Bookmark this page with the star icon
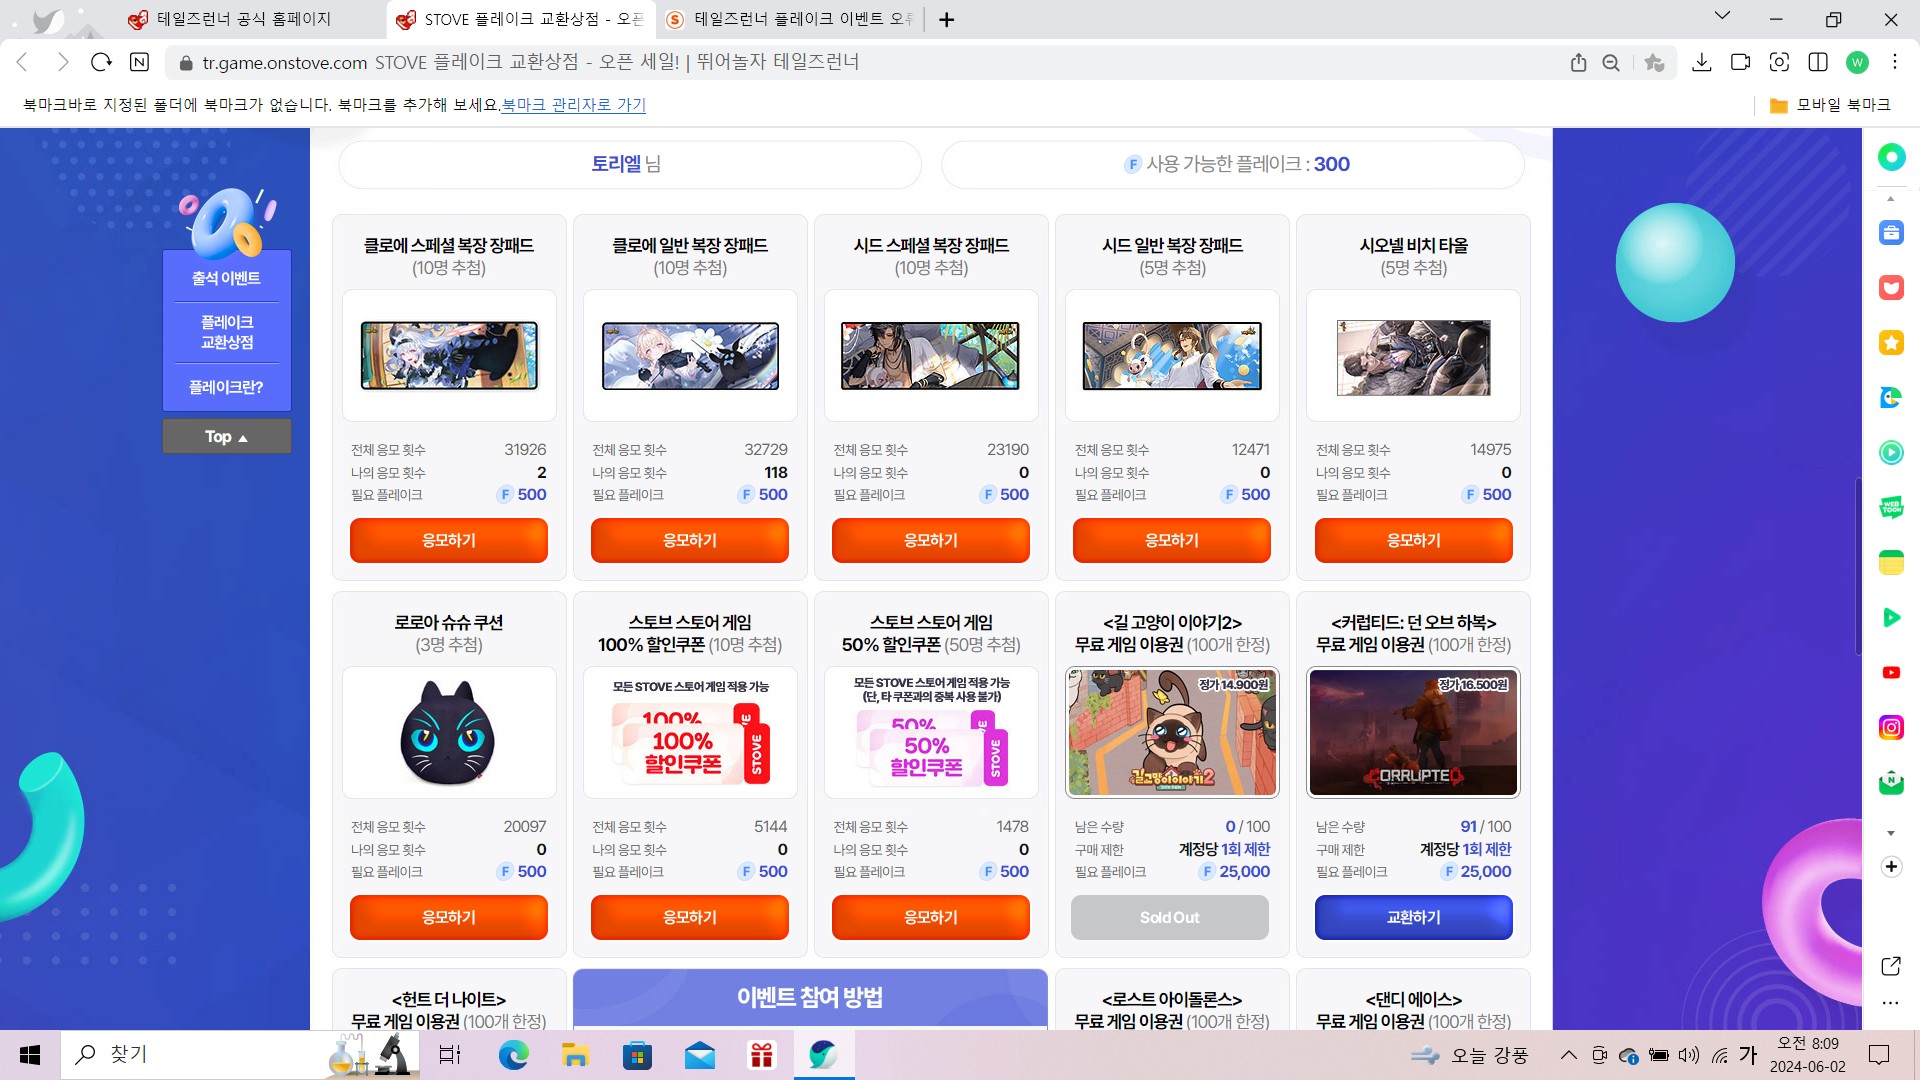Viewport: 1920px width, 1080px height. [1654, 62]
